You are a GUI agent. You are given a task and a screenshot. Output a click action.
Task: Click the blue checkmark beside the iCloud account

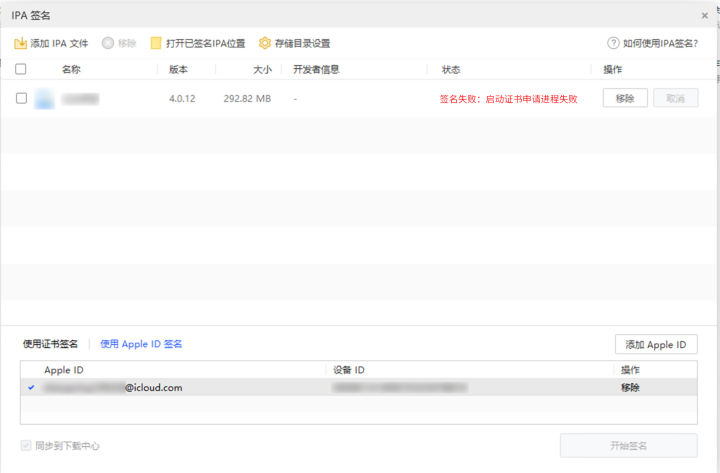click(31, 388)
